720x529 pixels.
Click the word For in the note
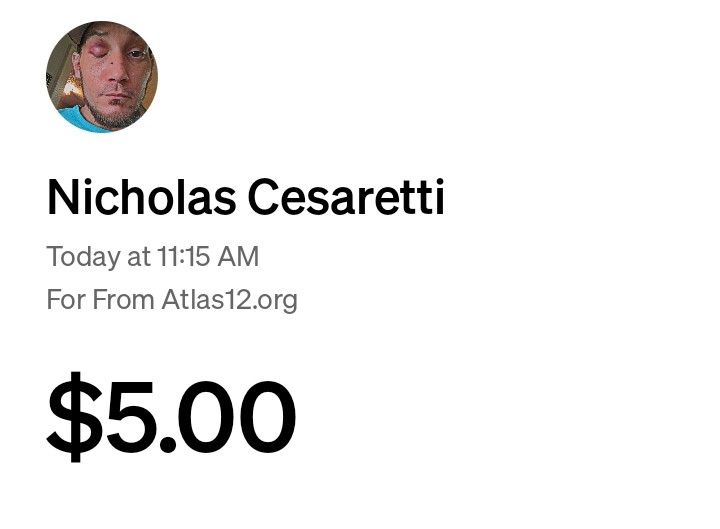tap(65, 300)
